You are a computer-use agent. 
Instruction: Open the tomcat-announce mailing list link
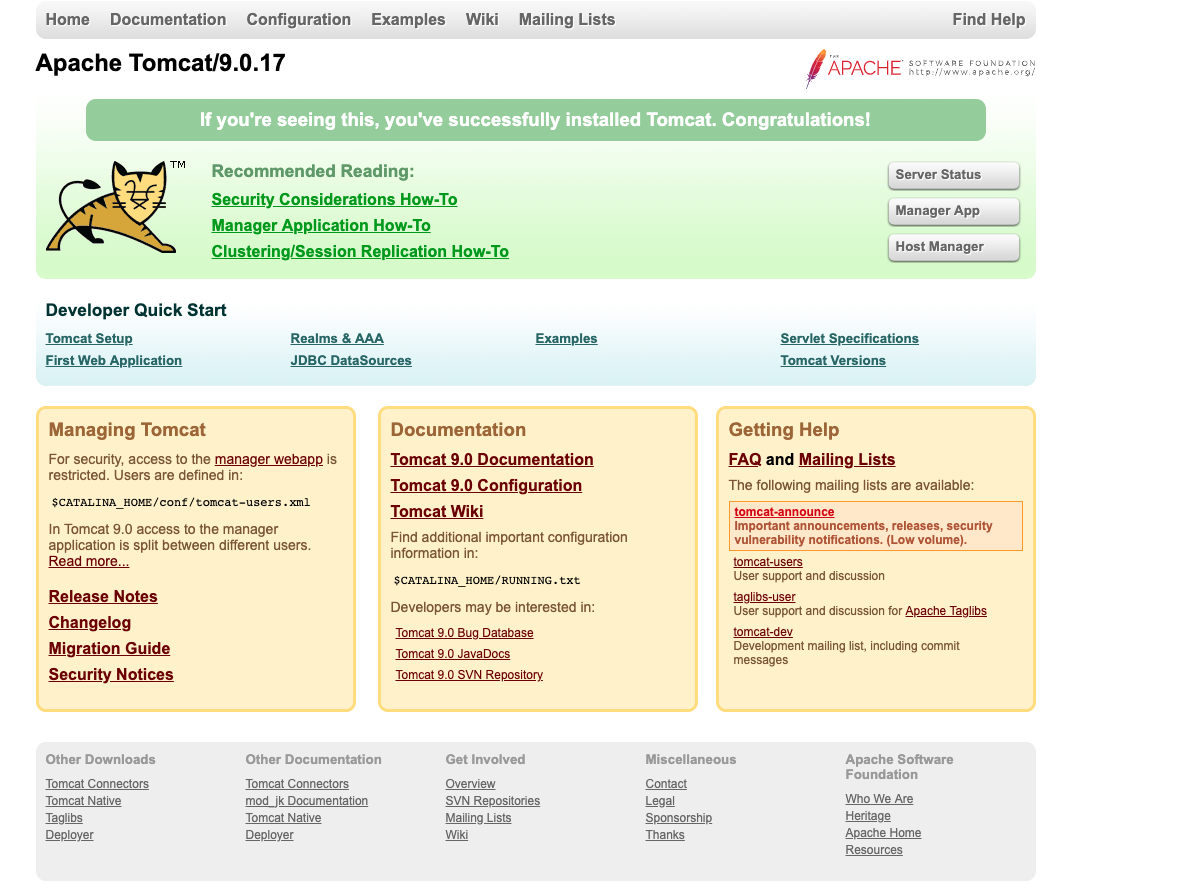pyautogui.click(x=784, y=512)
